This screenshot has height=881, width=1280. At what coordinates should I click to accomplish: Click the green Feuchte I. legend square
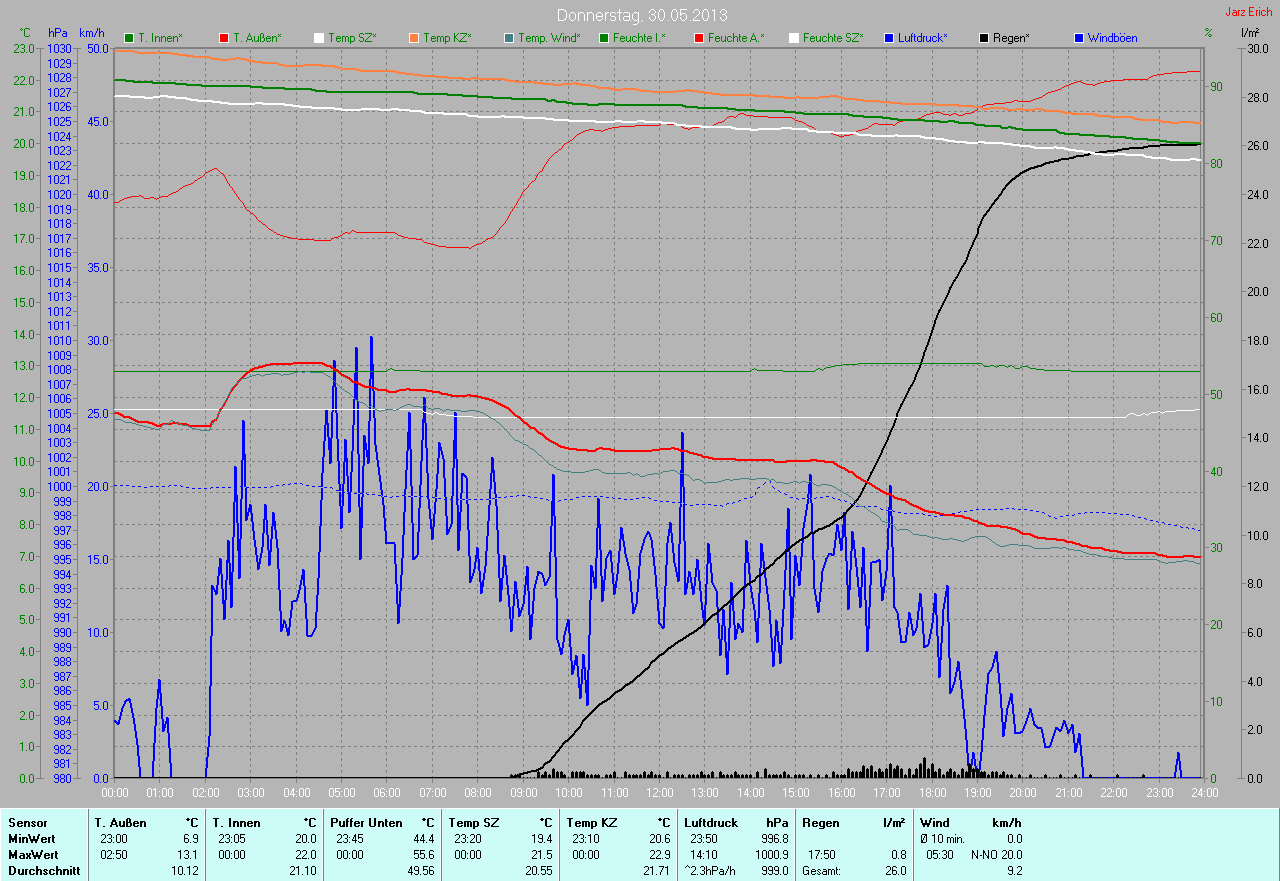604,38
